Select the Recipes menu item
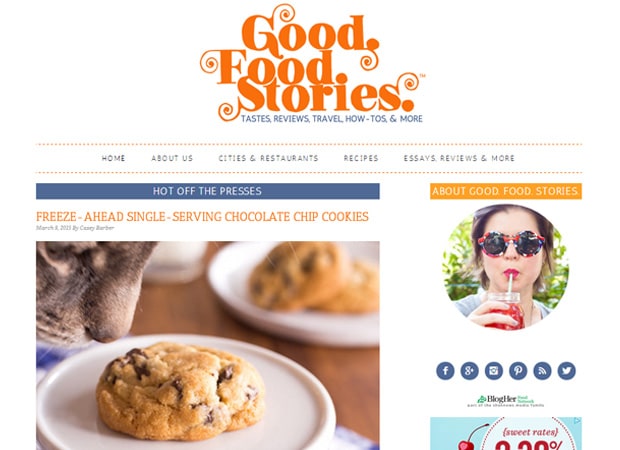Screen dimensions: 620x450 click(361, 158)
